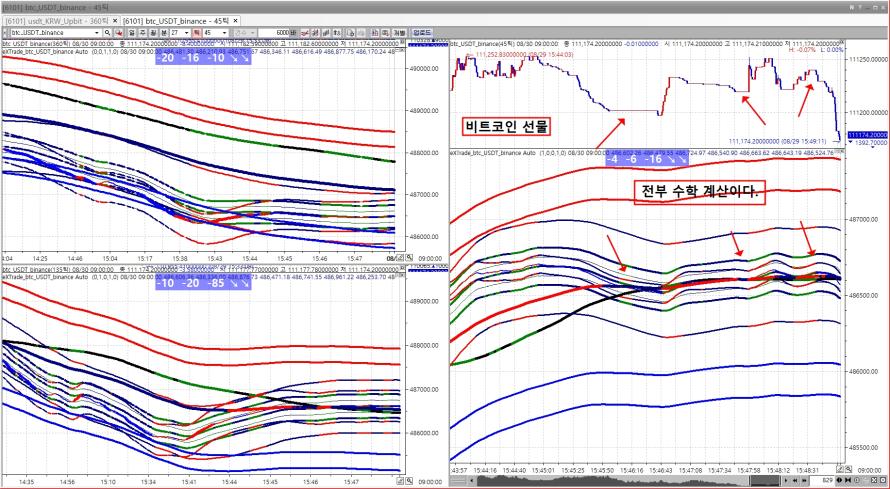Click the bar chart toolbar icon
The height and width of the screenshot is (489, 890).
point(326,32)
